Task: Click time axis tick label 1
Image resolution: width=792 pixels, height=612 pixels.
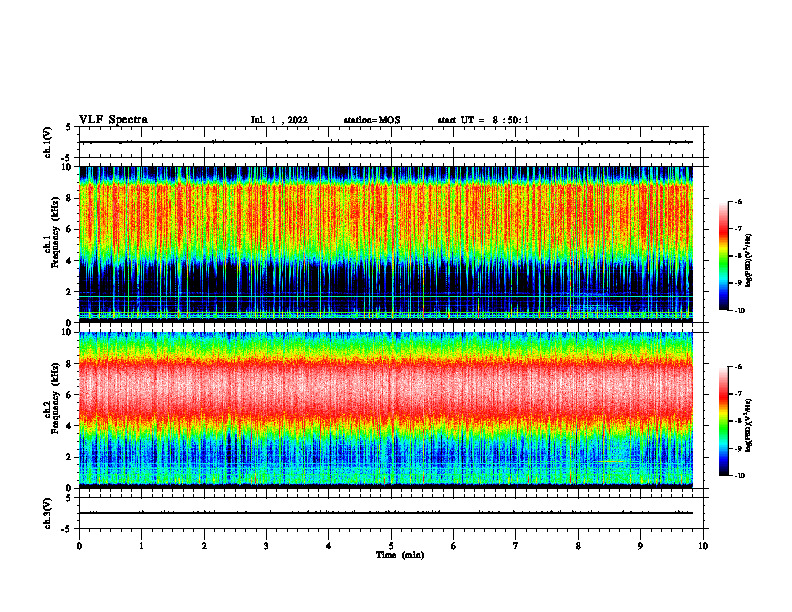Action: 141,546
